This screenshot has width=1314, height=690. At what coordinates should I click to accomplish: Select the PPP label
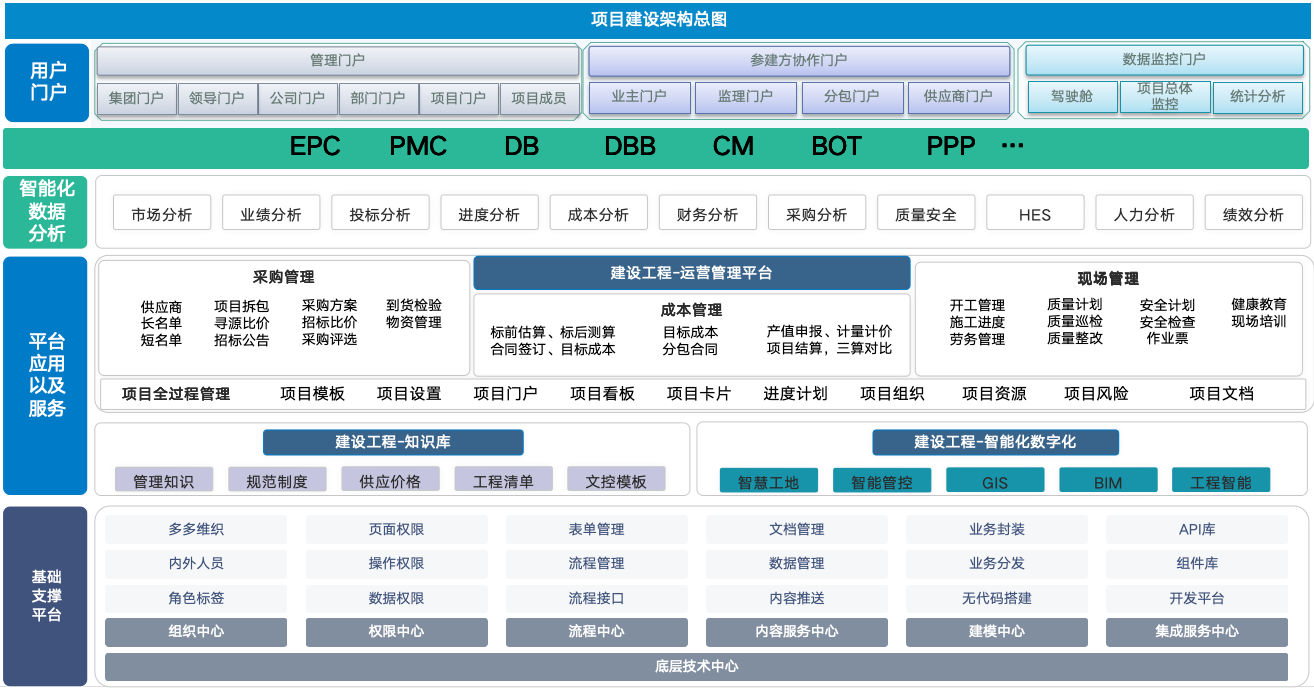tap(951, 147)
